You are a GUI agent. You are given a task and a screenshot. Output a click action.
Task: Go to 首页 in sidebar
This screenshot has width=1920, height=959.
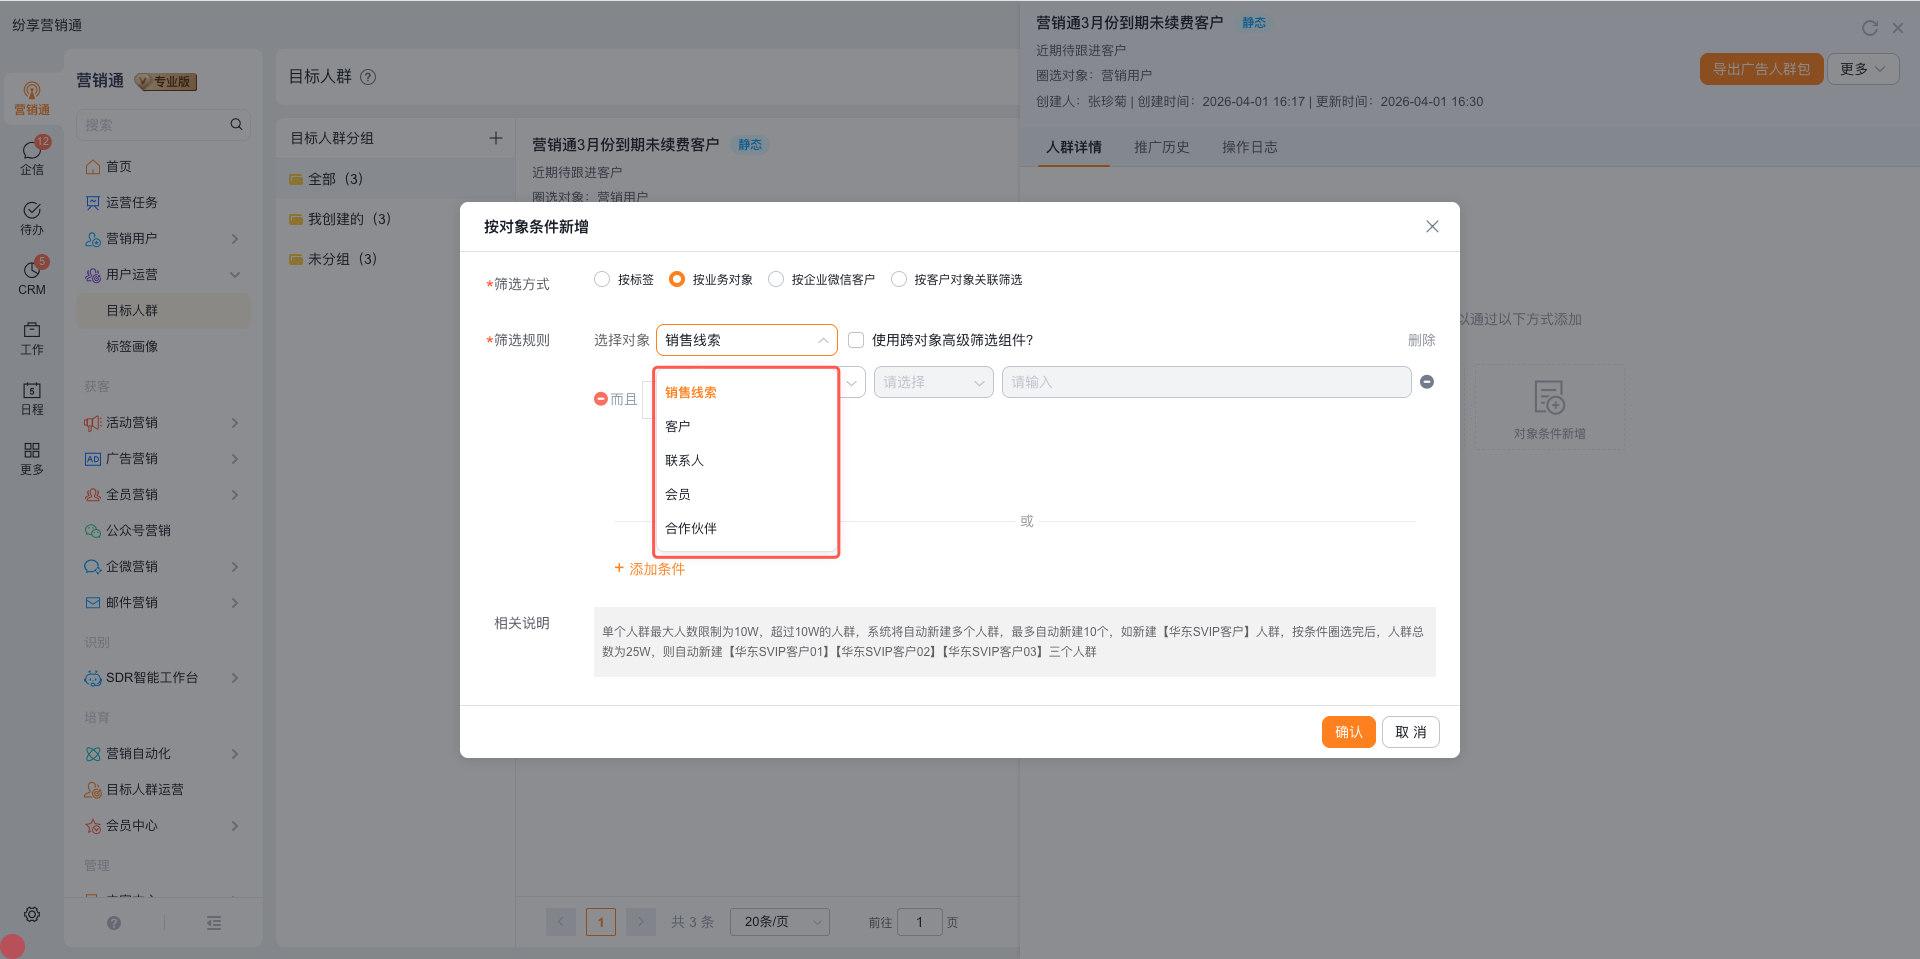pyautogui.click(x=163, y=167)
